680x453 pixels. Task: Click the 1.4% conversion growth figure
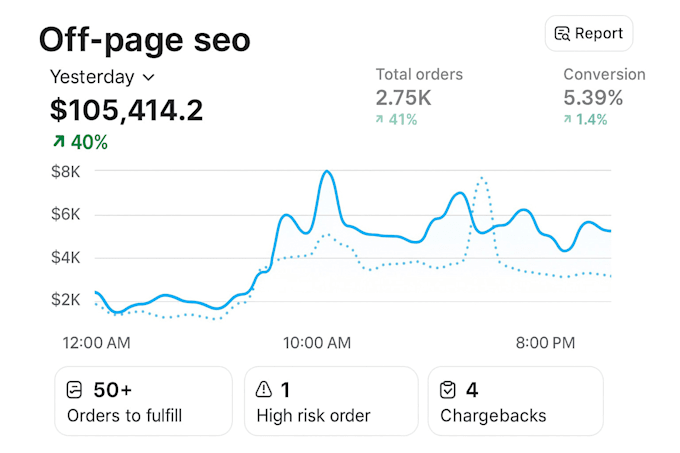tap(591, 120)
